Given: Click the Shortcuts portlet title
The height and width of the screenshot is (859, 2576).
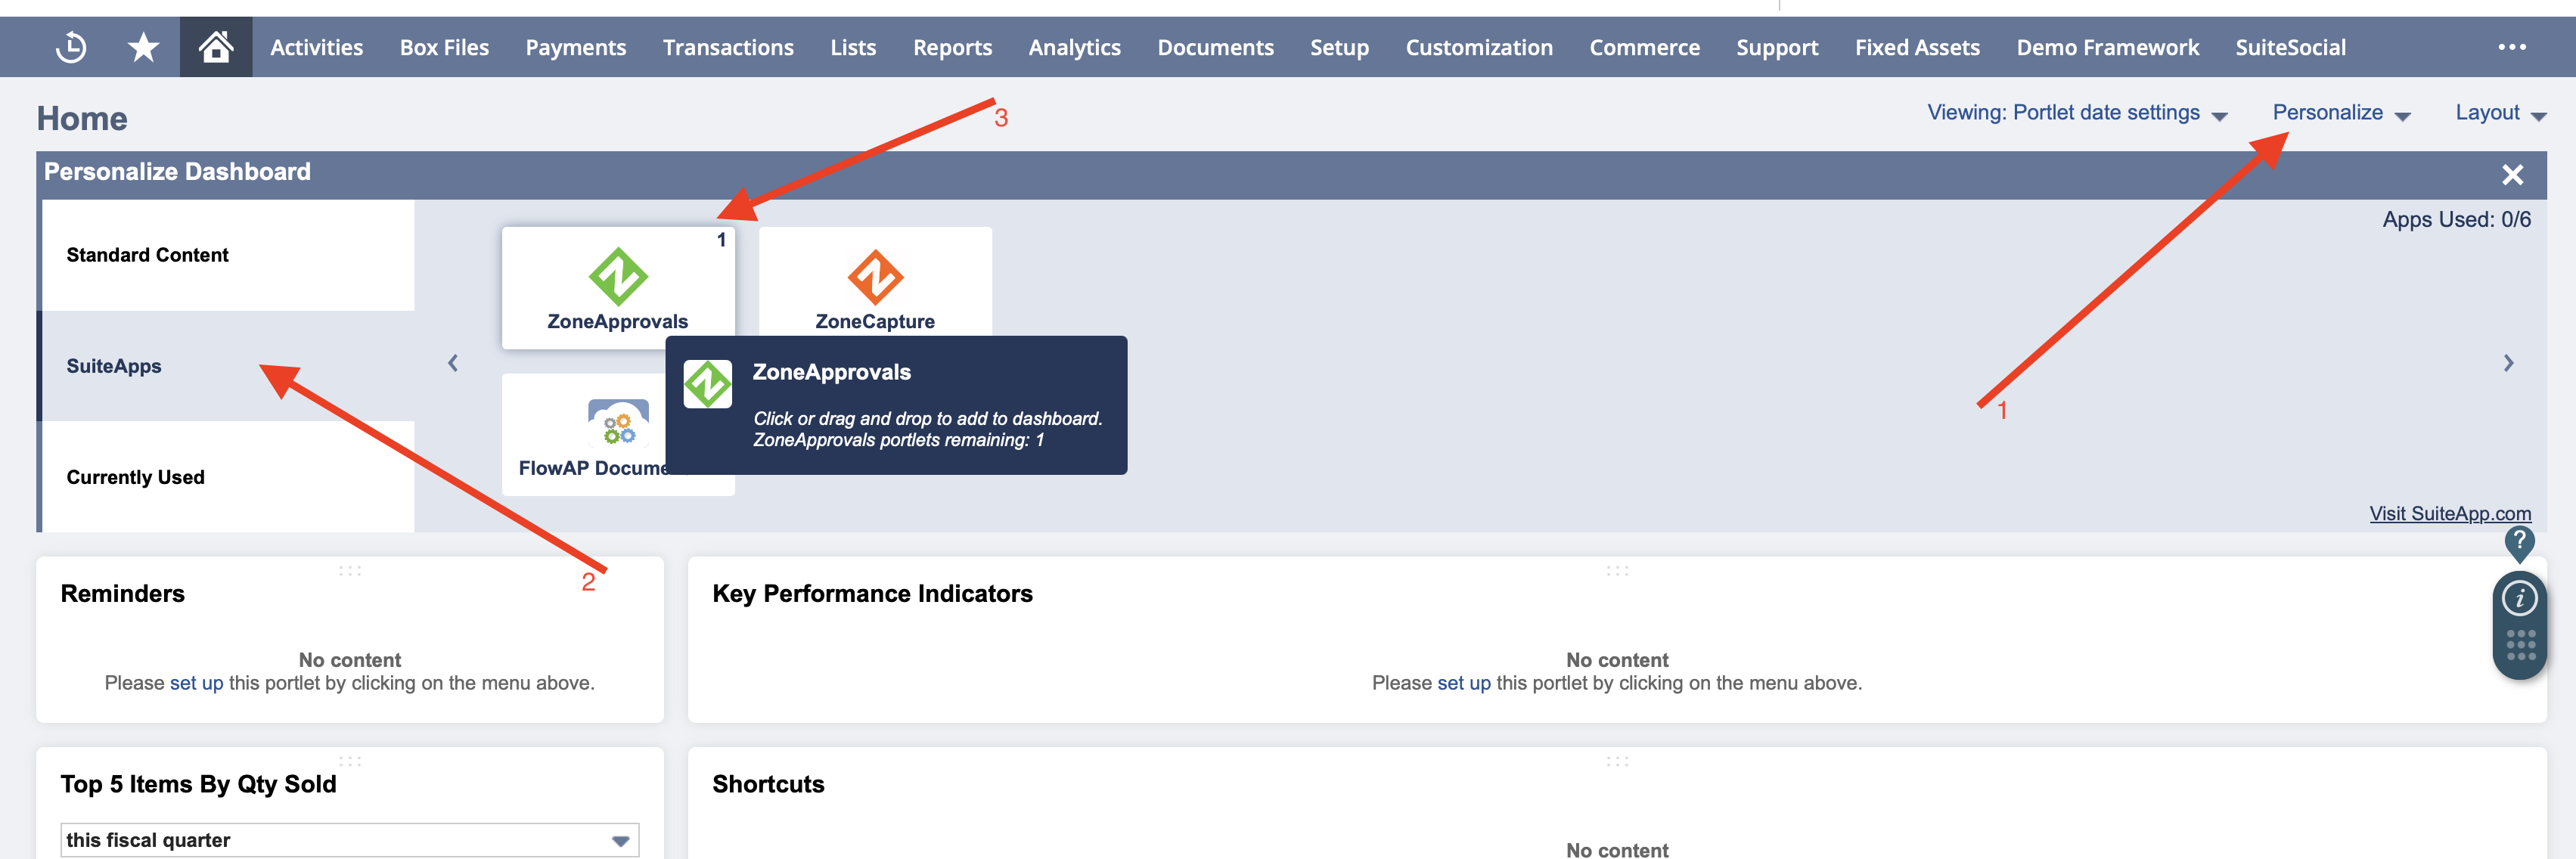Looking at the screenshot, I should [x=768, y=784].
